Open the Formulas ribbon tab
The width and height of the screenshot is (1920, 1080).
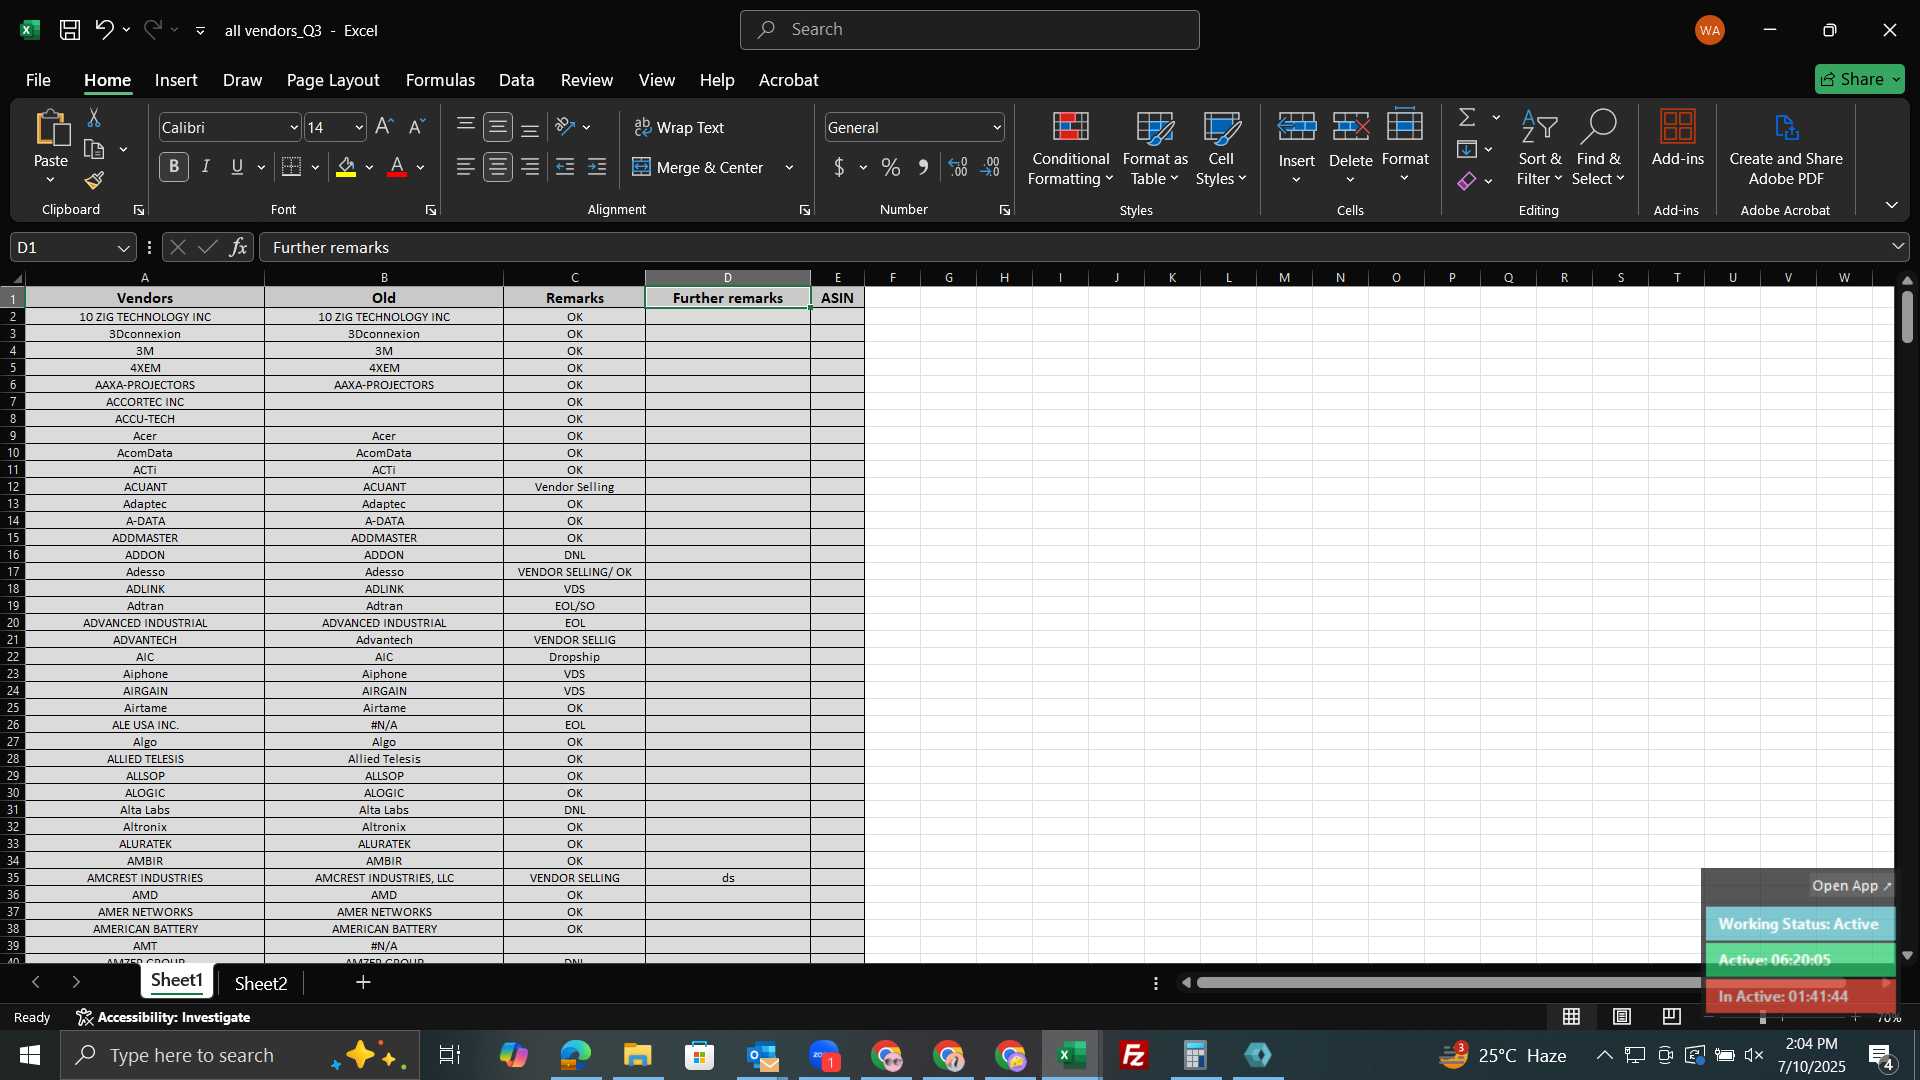point(440,80)
